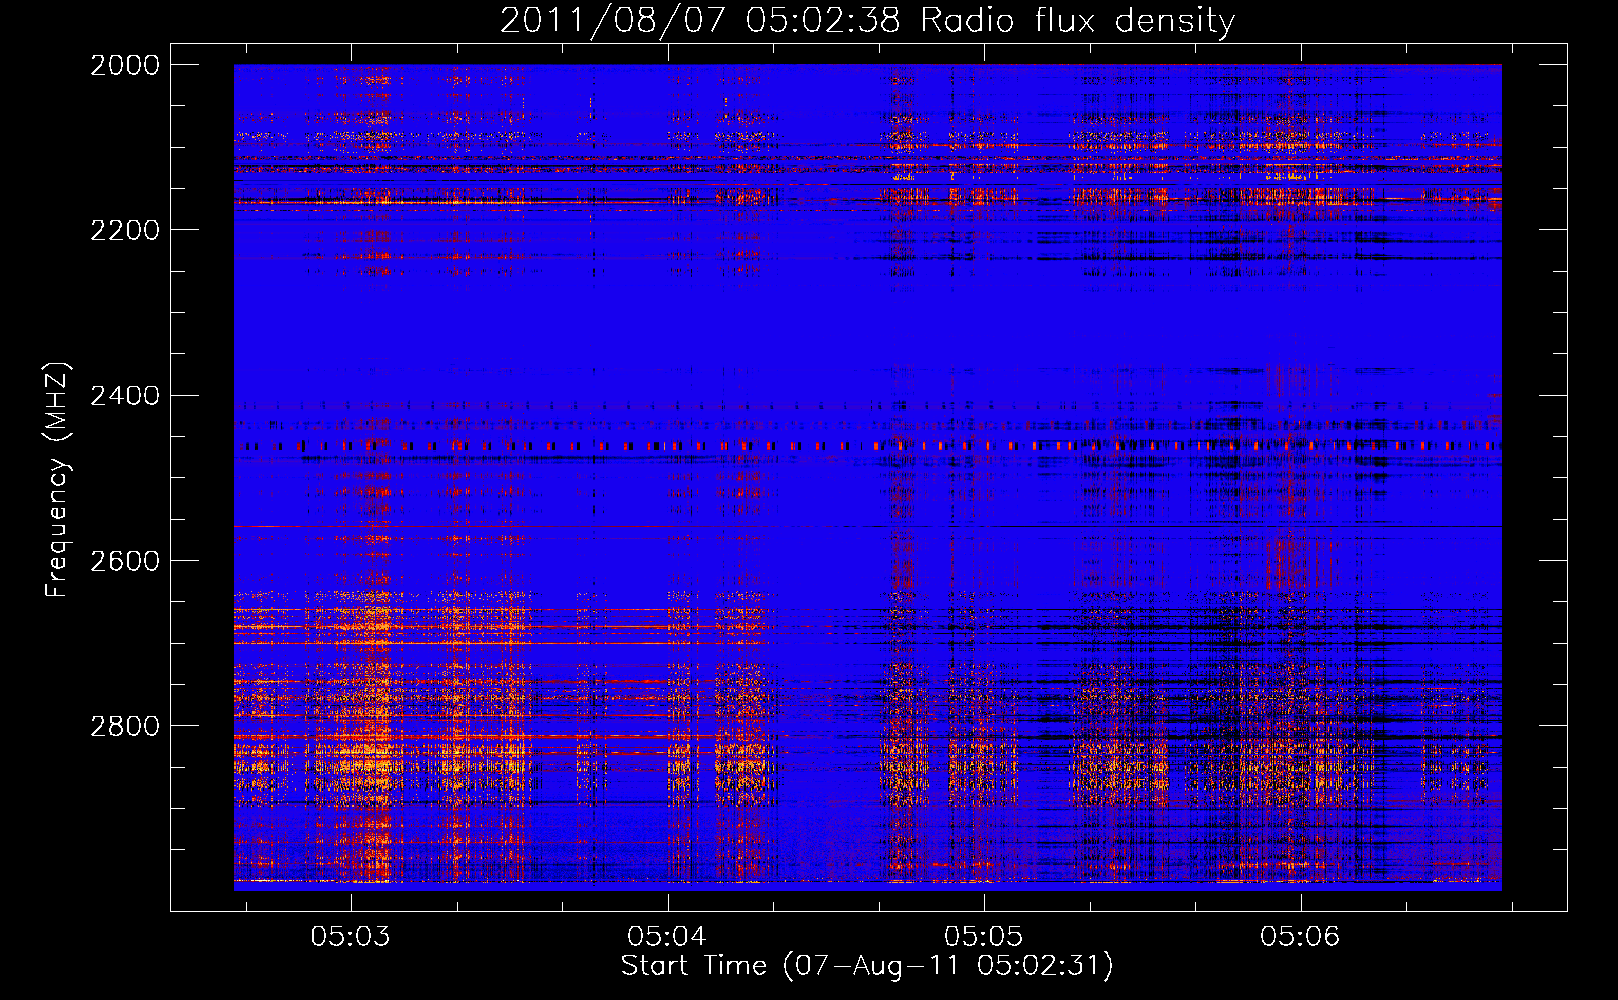
Task: Click the 2800 frequency tick label
Action: 125,726
